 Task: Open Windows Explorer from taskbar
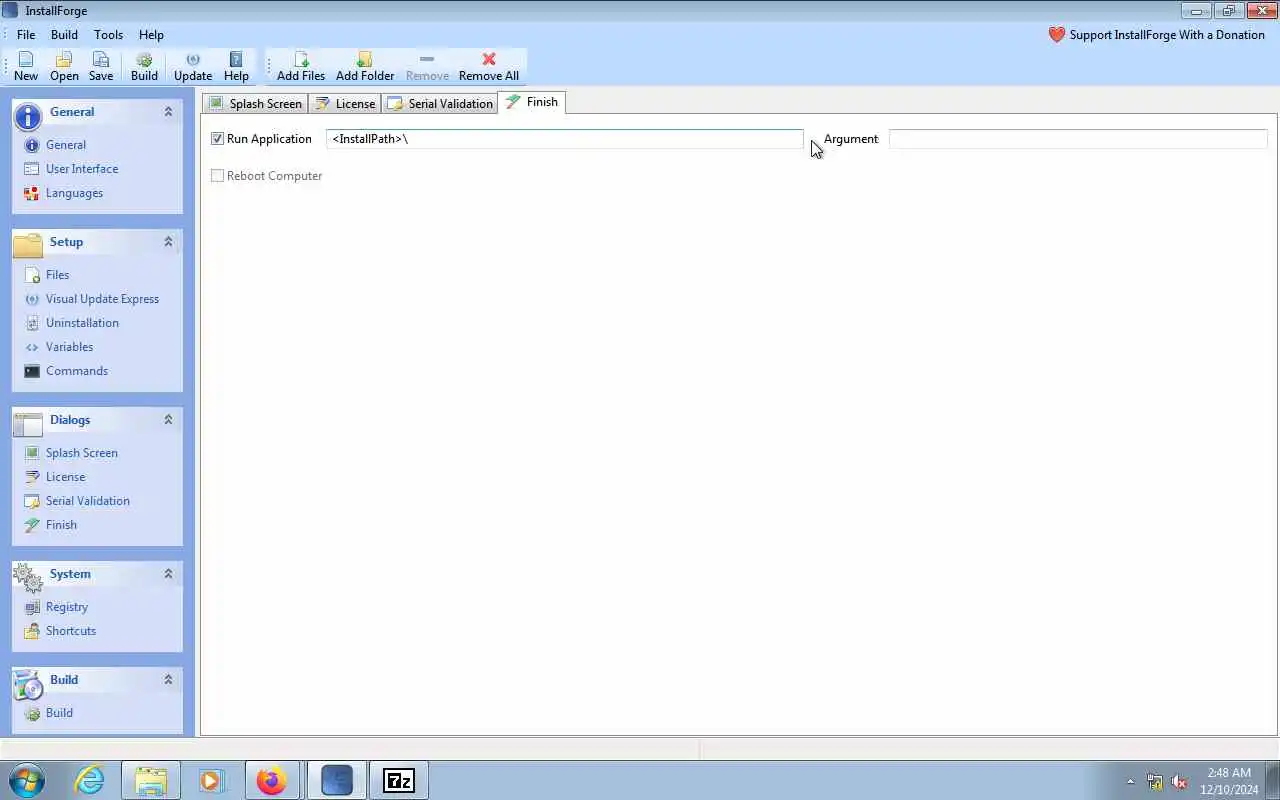[x=151, y=780]
